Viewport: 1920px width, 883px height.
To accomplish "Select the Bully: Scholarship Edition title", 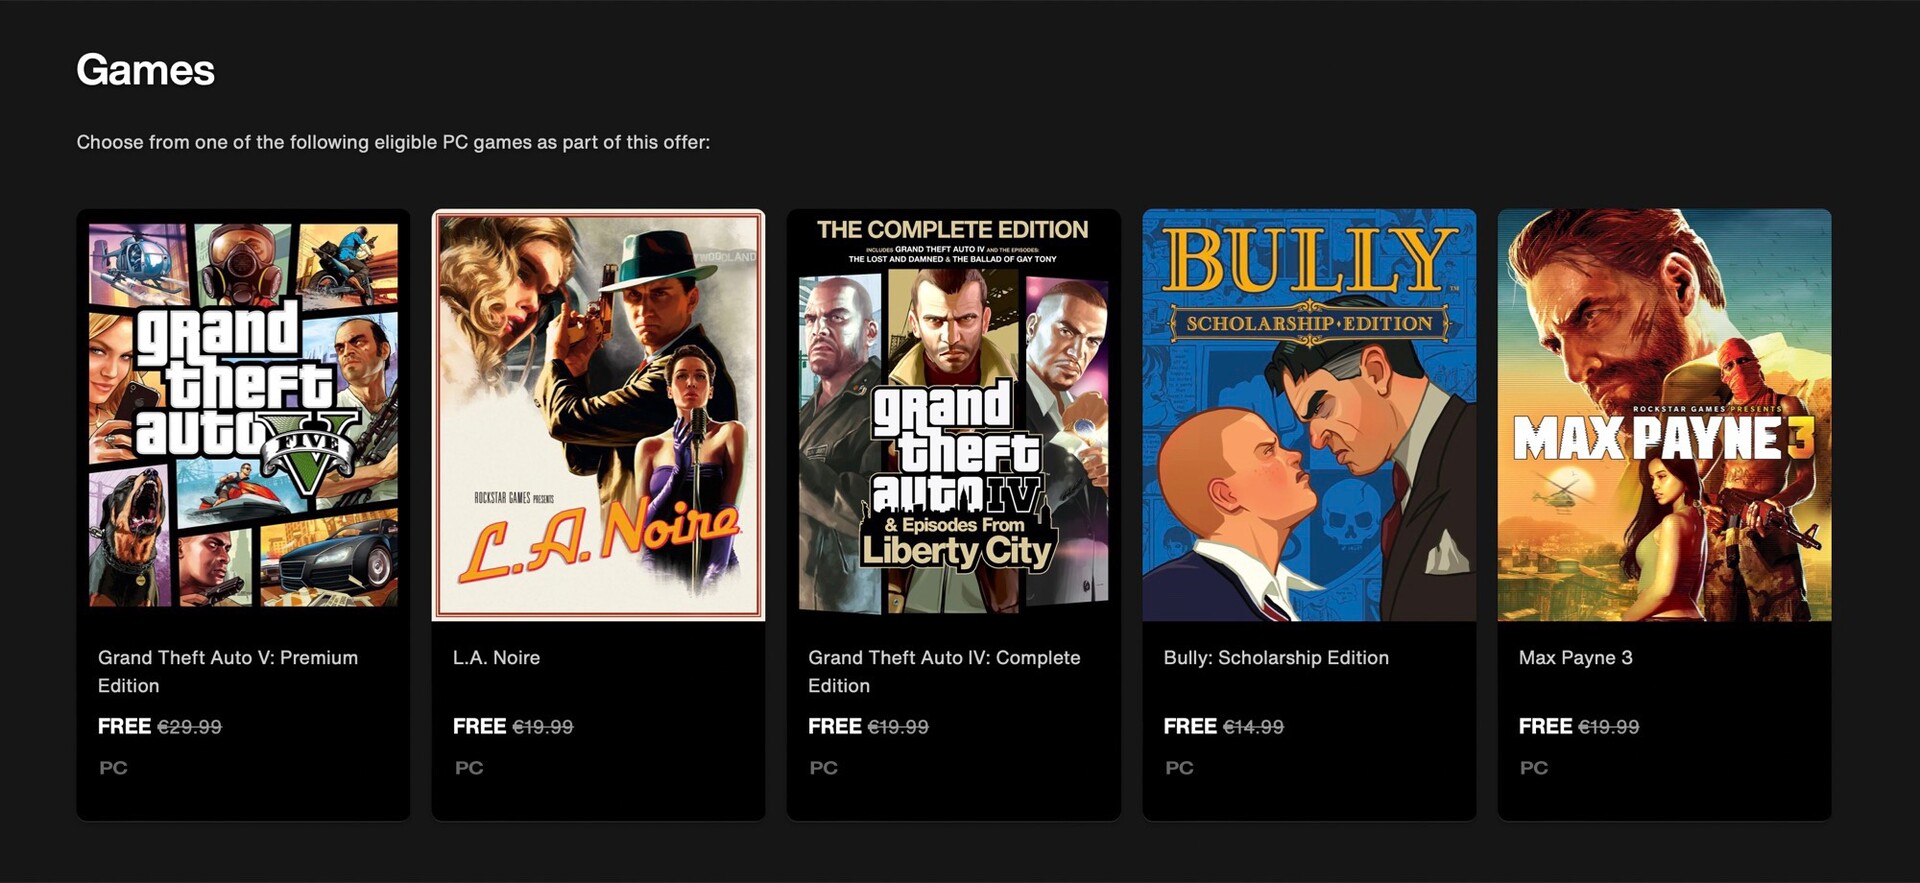I will [1275, 658].
